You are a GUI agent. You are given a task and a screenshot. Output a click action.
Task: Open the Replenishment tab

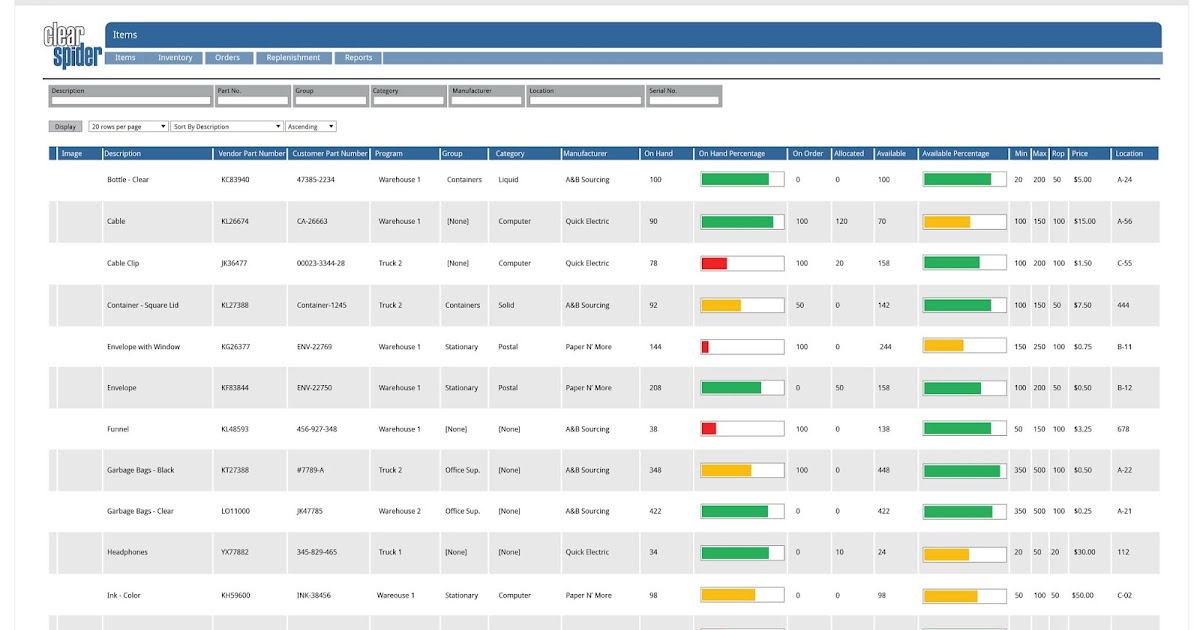(x=293, y=57)
